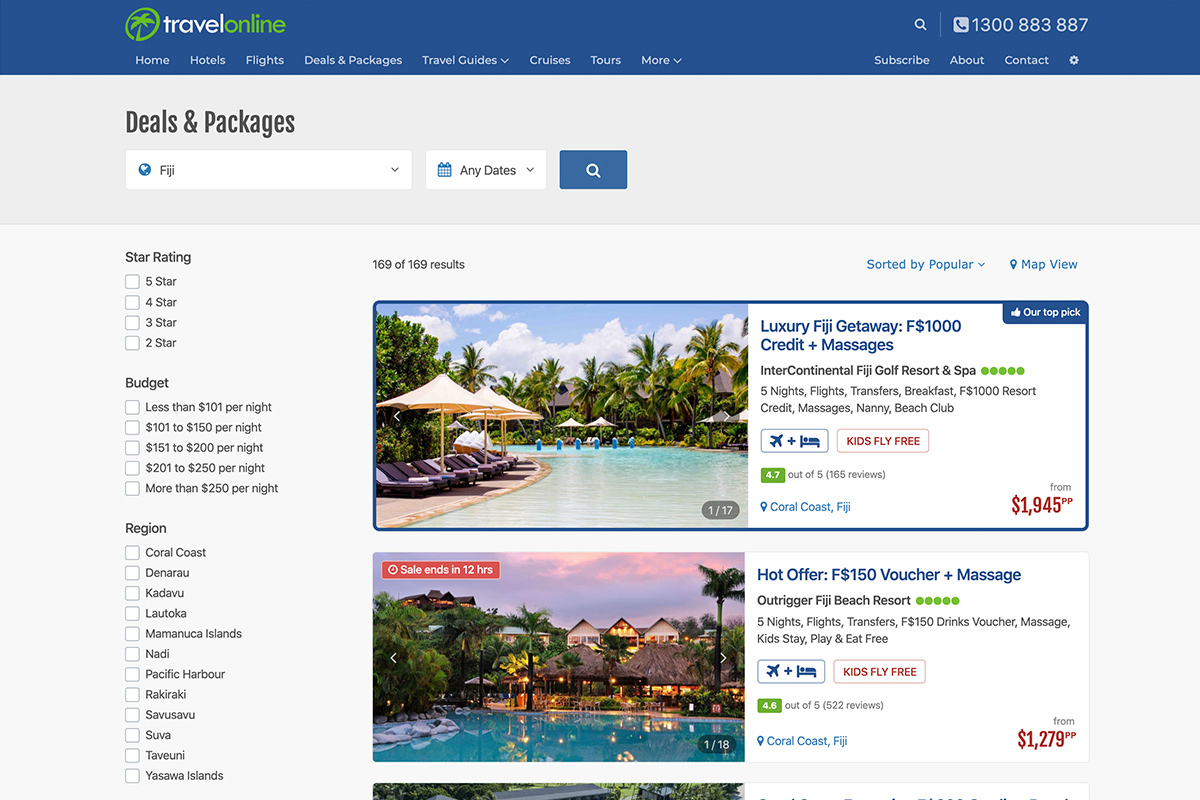
Task: Open the Fiji destination dropdown
Action: coord(268,170)
